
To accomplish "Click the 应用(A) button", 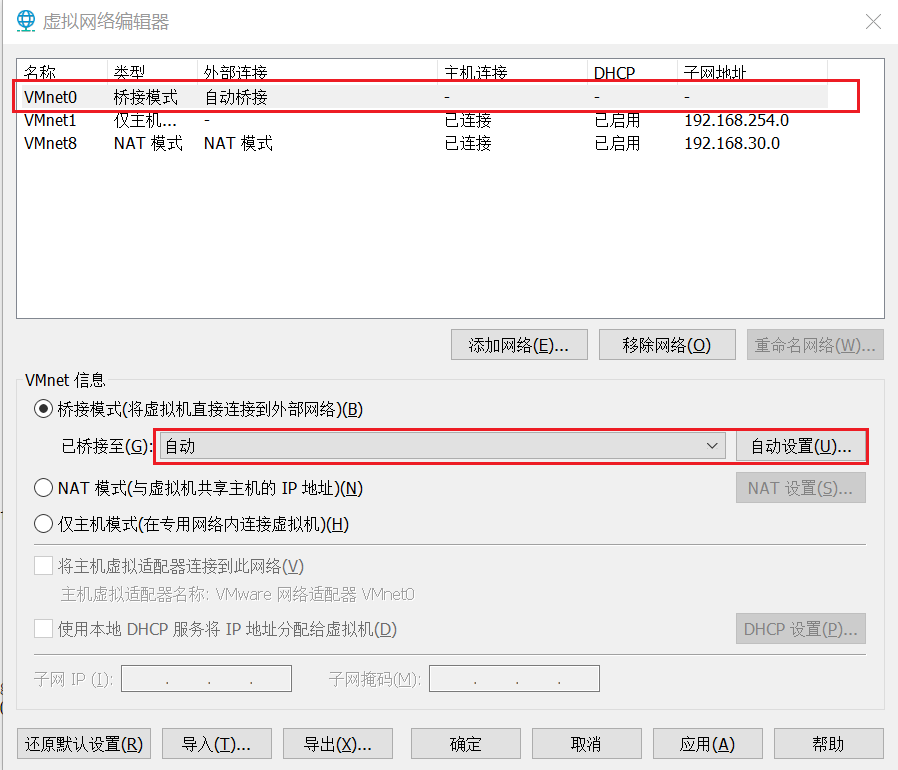I will click(x=707, y=744).
